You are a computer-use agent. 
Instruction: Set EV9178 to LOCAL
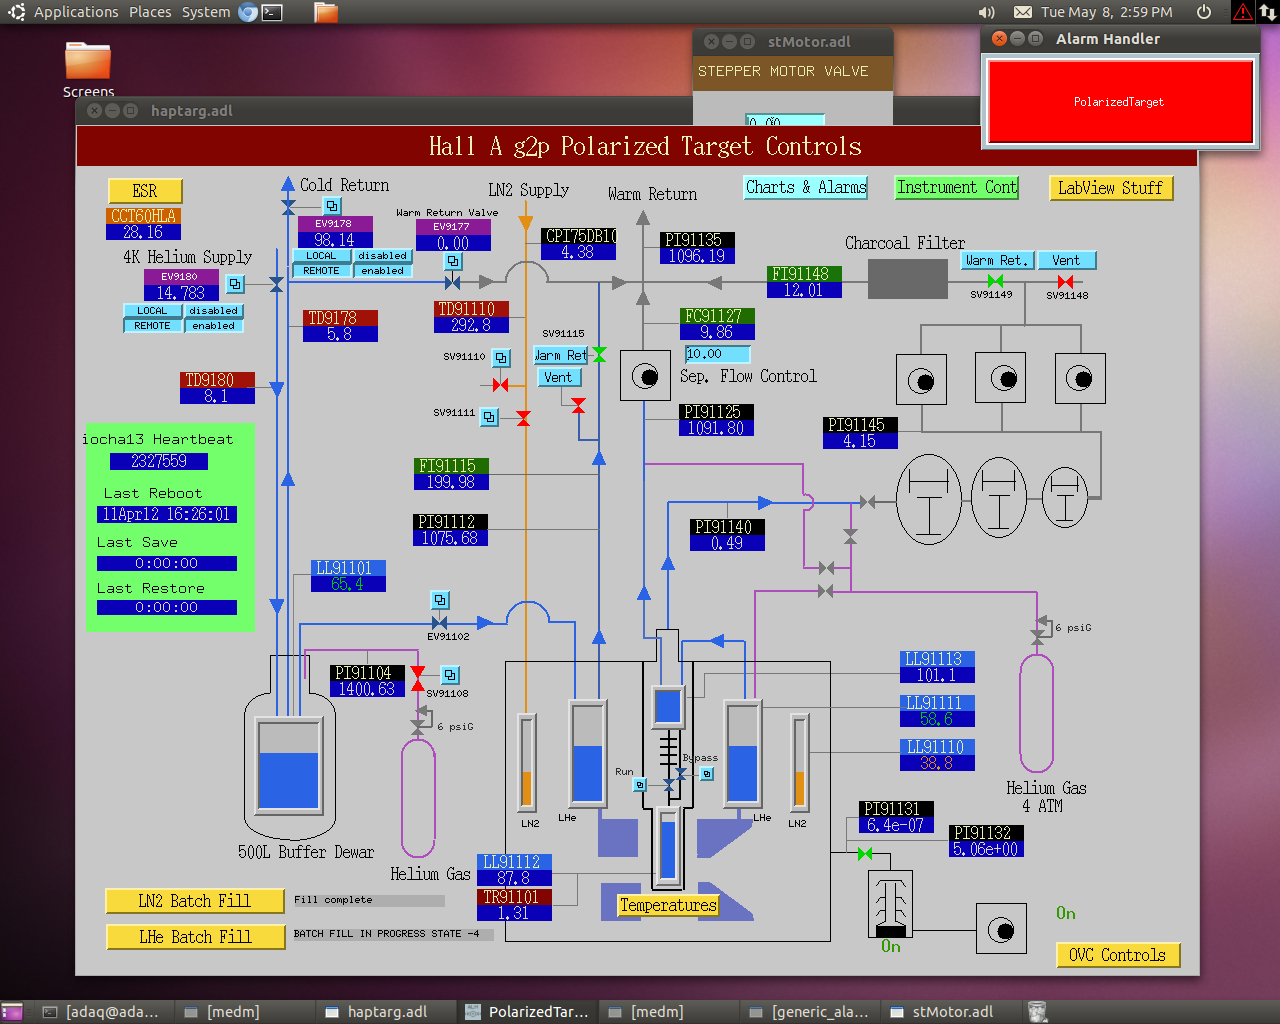(321, 256)
